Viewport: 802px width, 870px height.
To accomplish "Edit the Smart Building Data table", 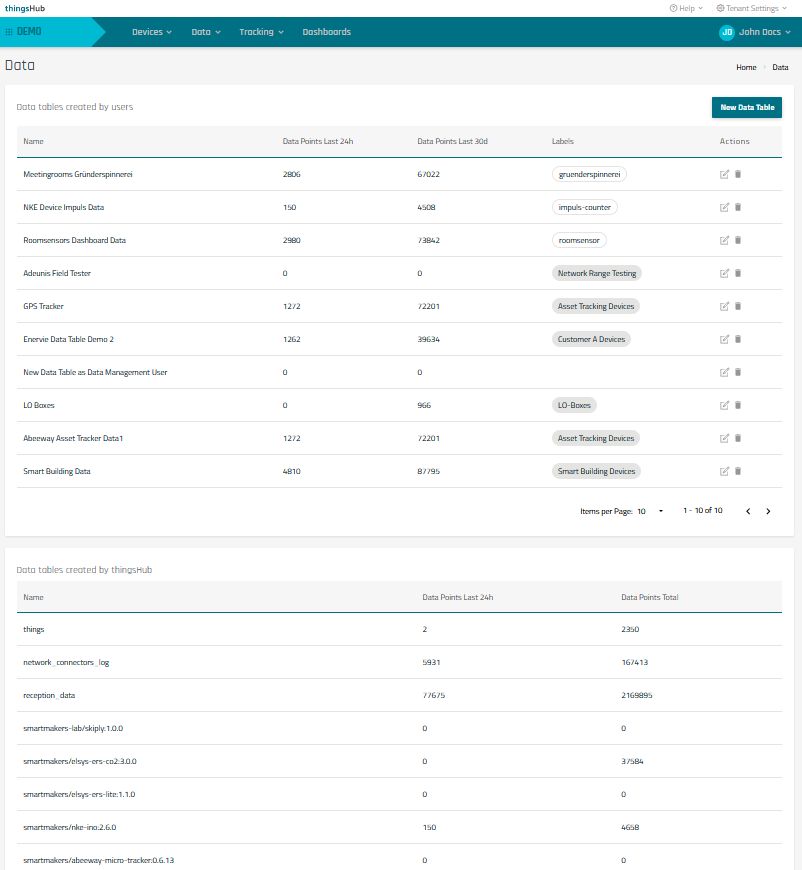I will click(x=724, y=471).
